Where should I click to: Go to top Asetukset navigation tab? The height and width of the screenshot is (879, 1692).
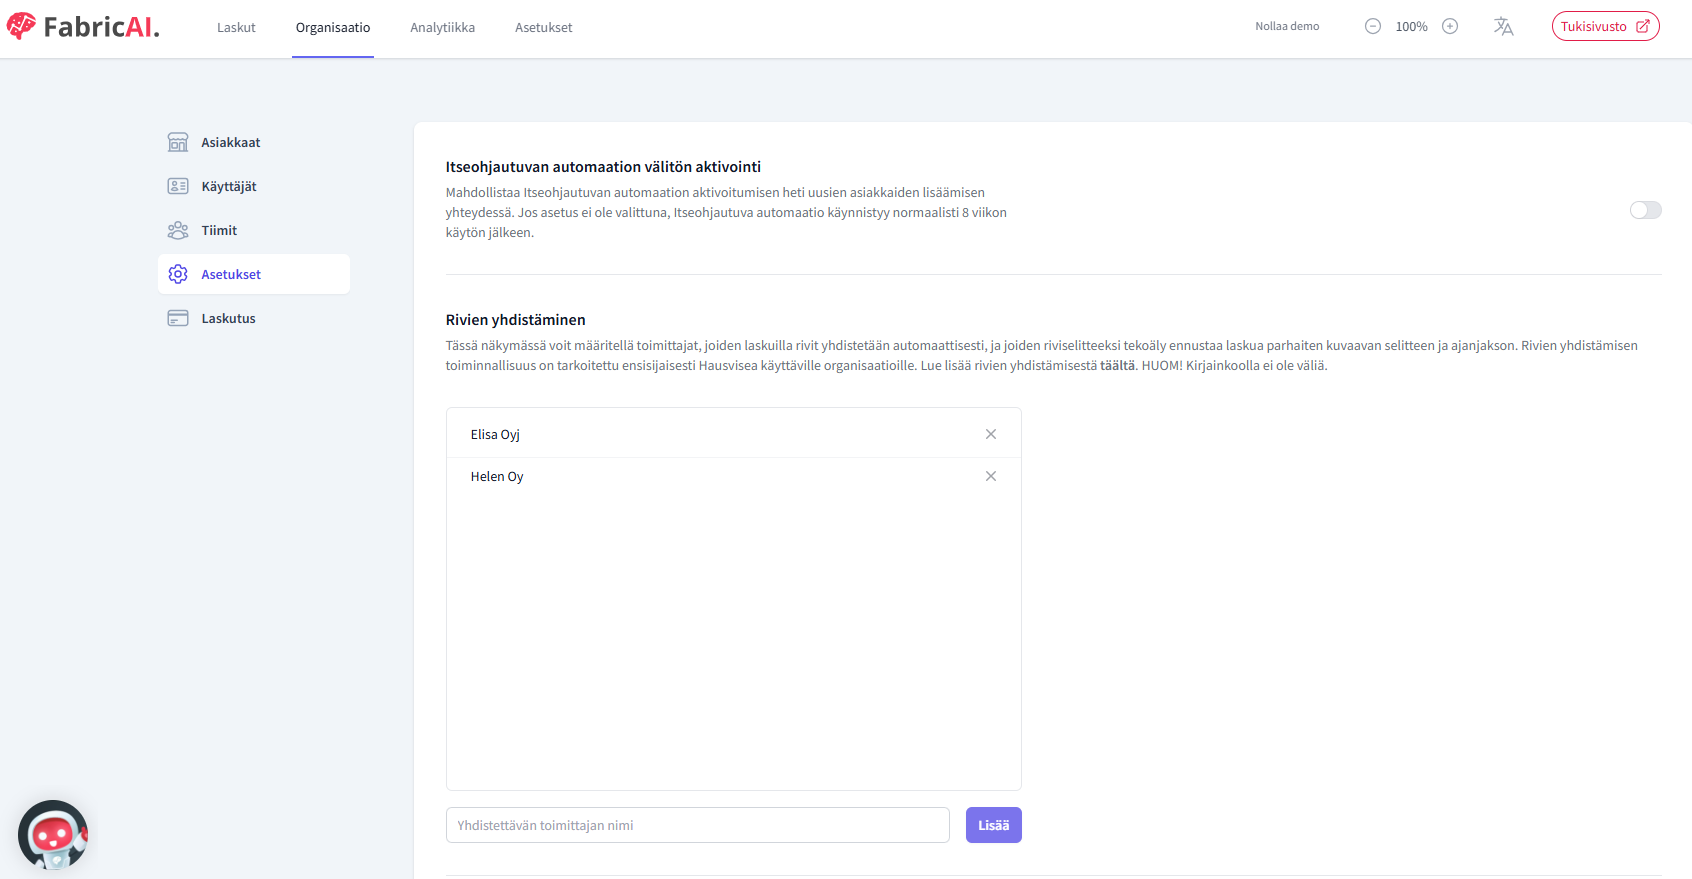click(543, 28)
